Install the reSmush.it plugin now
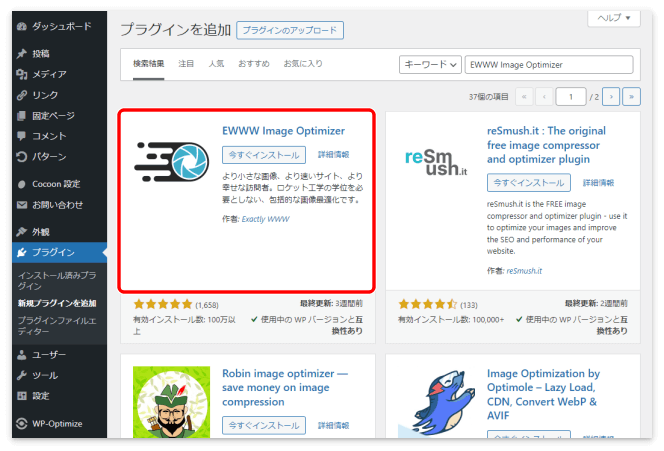664x451 pixels. pyautogui.click(x=528, y=183)
